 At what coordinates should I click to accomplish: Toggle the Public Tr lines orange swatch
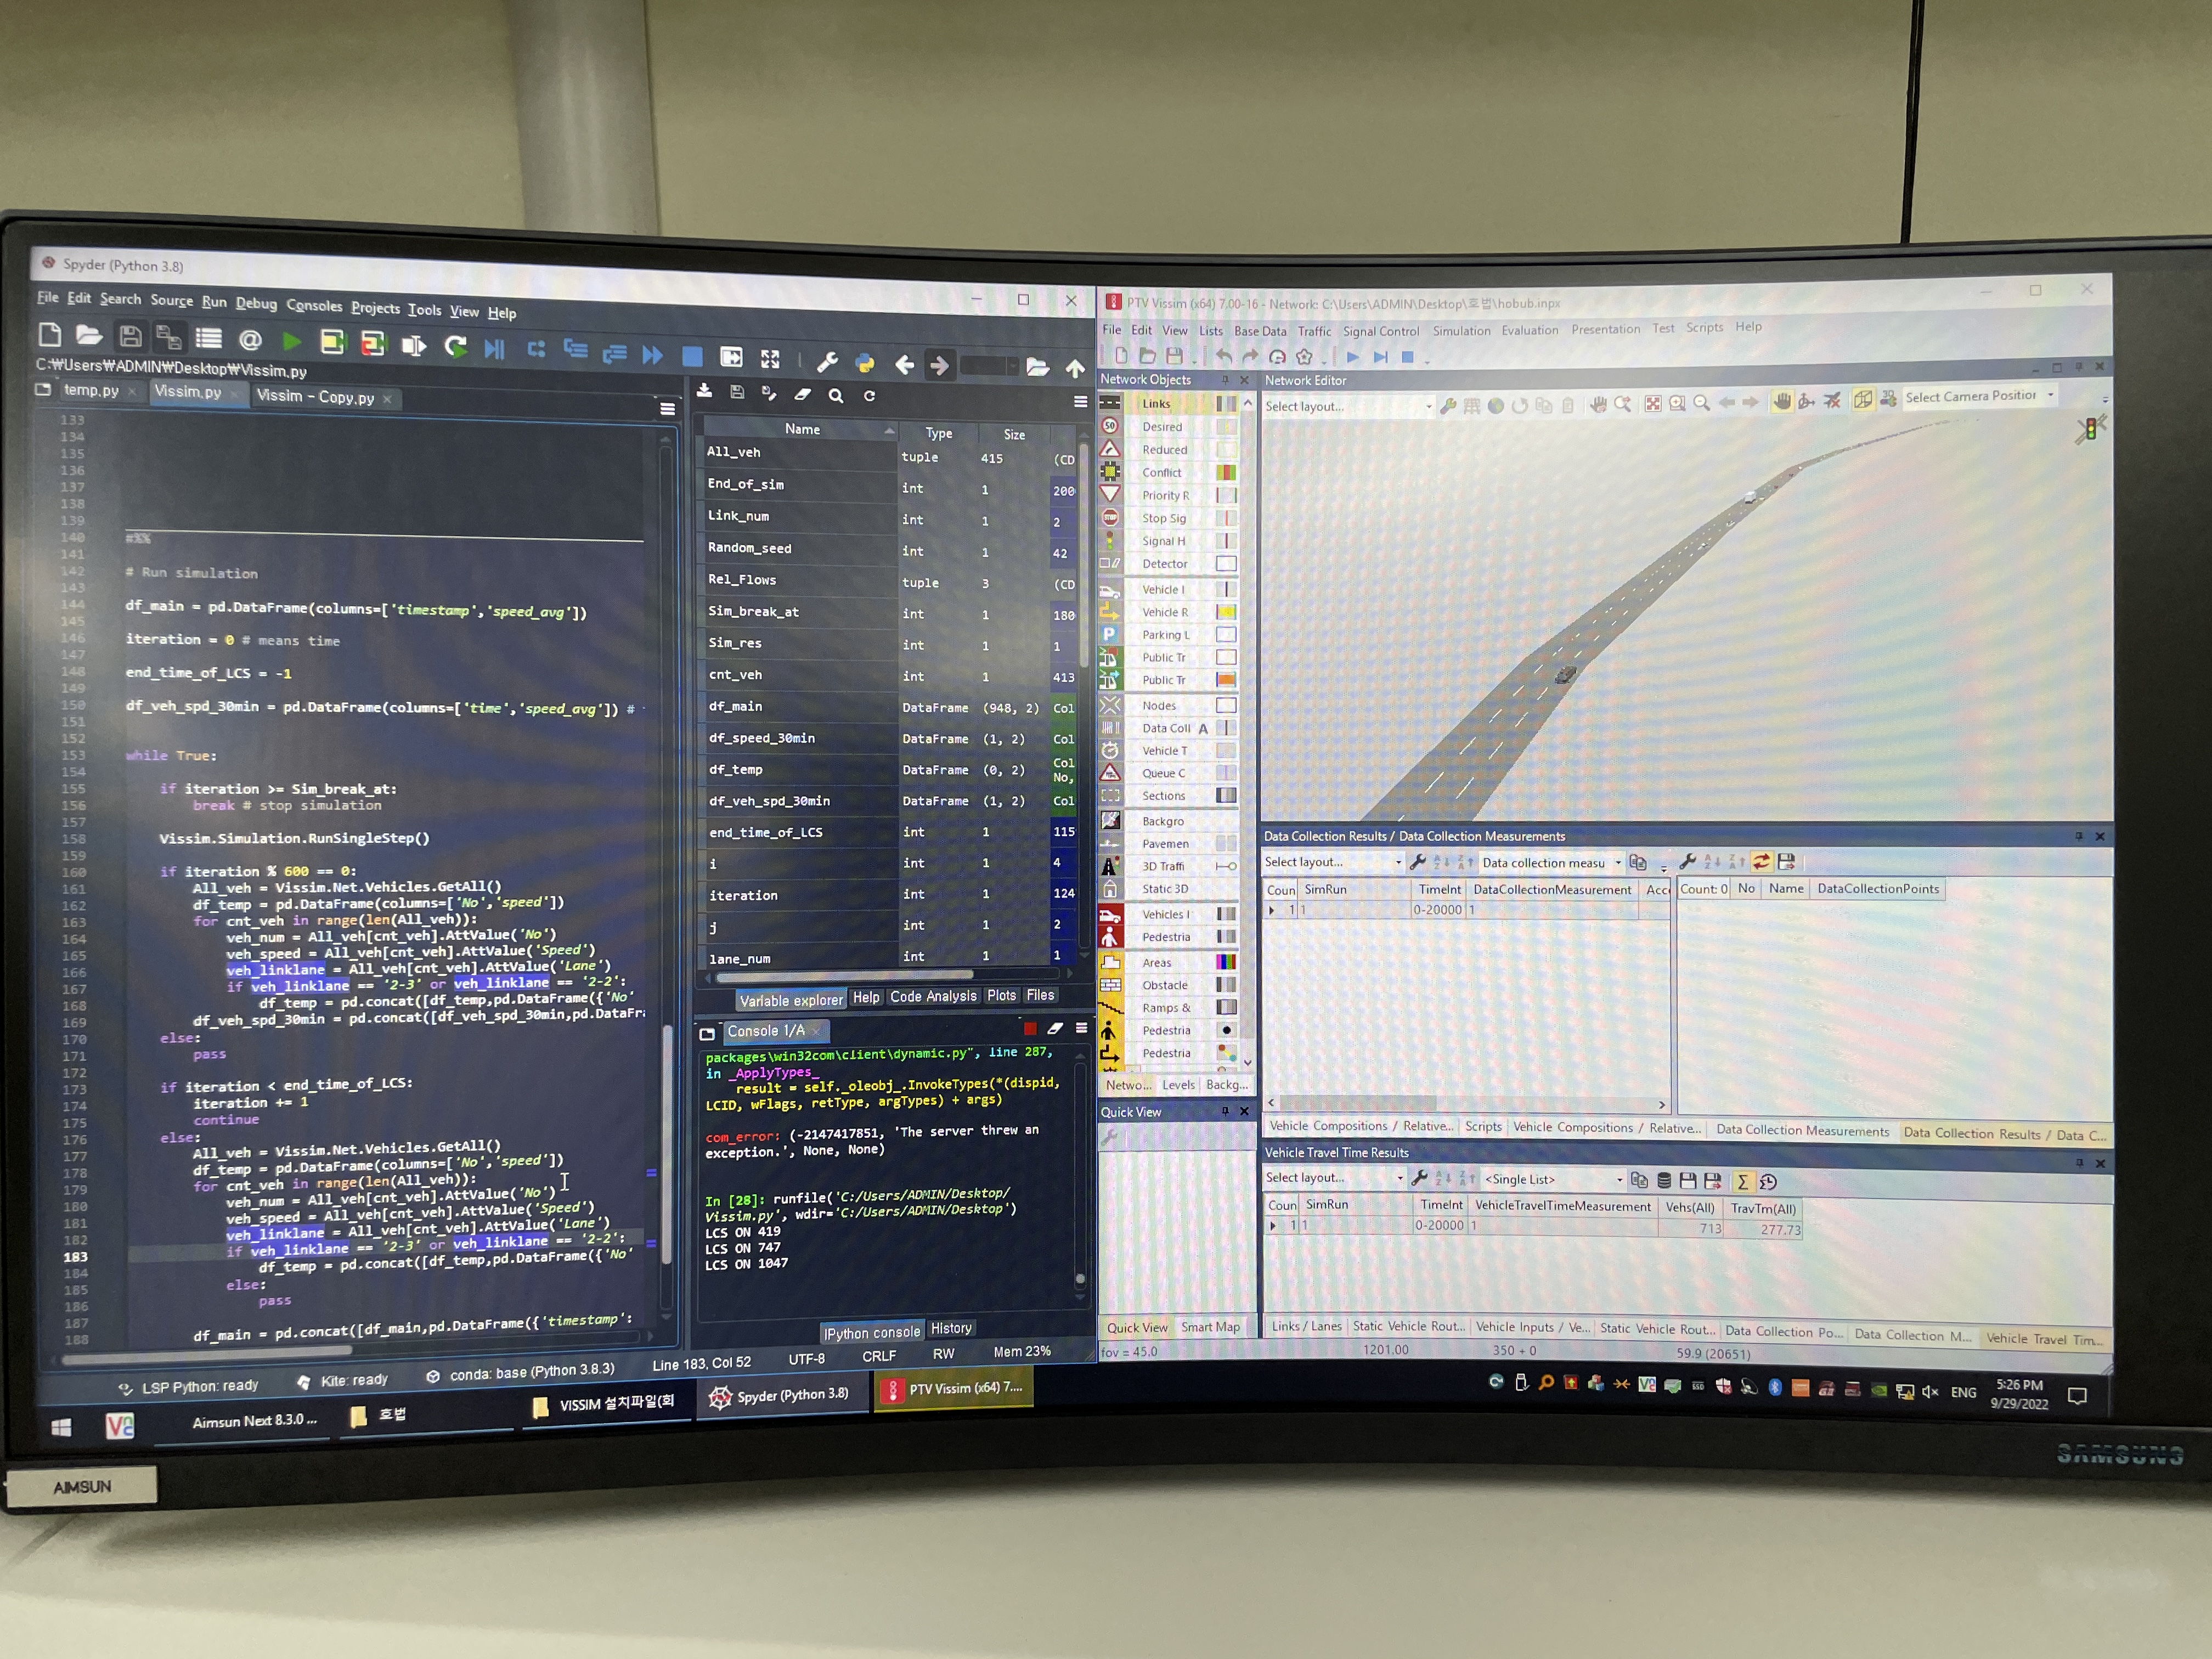click(1226, 680)
